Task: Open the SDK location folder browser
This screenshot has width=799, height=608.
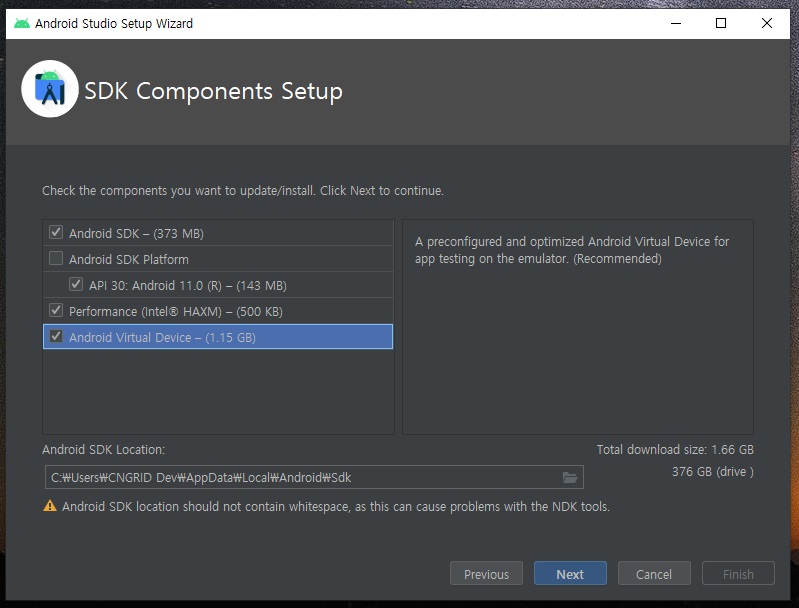Action: [x=570, y=478]
